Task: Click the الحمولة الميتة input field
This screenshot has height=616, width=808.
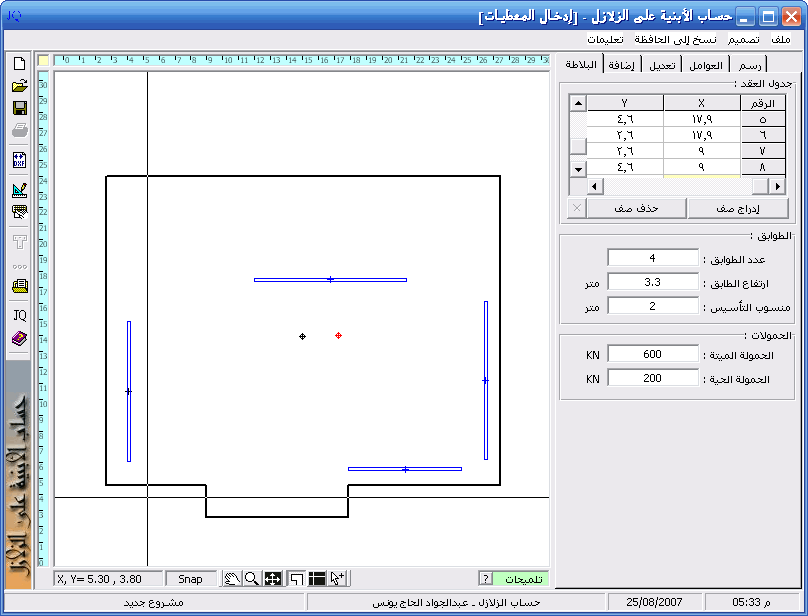Action: (652, 354)
